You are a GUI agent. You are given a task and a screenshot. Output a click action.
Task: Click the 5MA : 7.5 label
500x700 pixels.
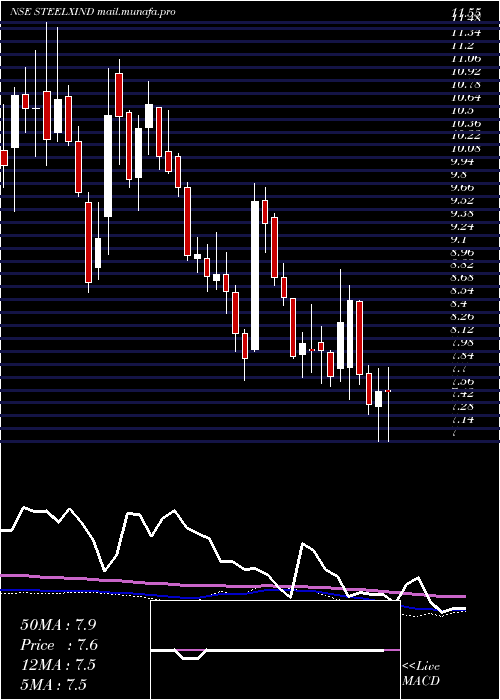pos(54,684)
